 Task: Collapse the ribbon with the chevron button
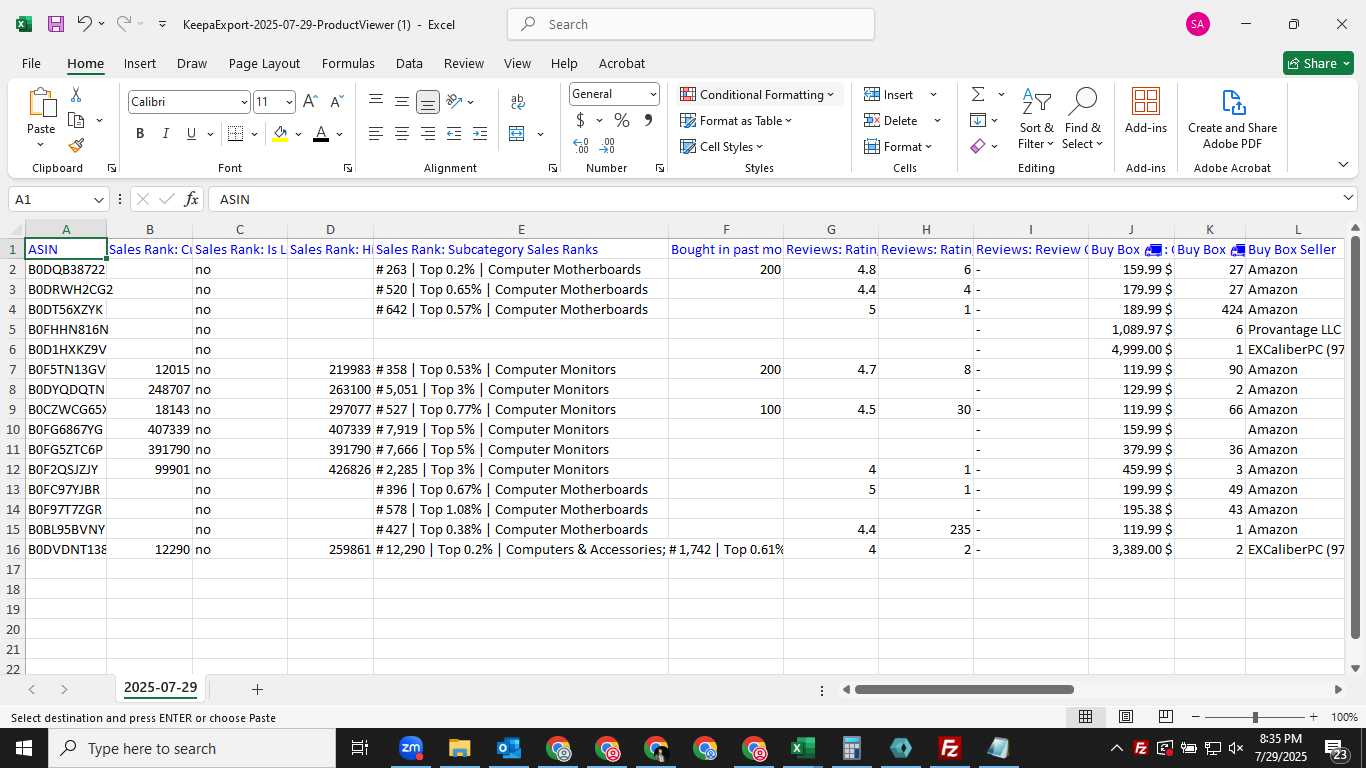pos(1343,164)
